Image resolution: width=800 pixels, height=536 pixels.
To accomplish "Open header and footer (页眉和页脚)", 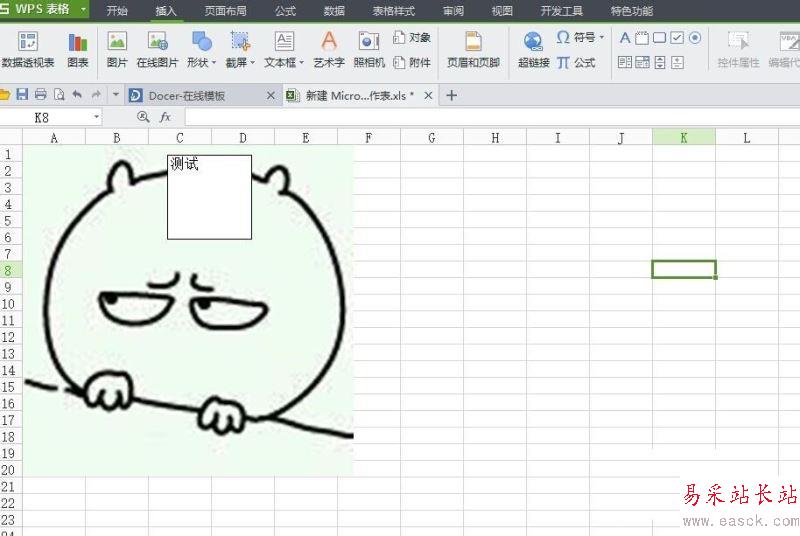I will pos(473,49).
